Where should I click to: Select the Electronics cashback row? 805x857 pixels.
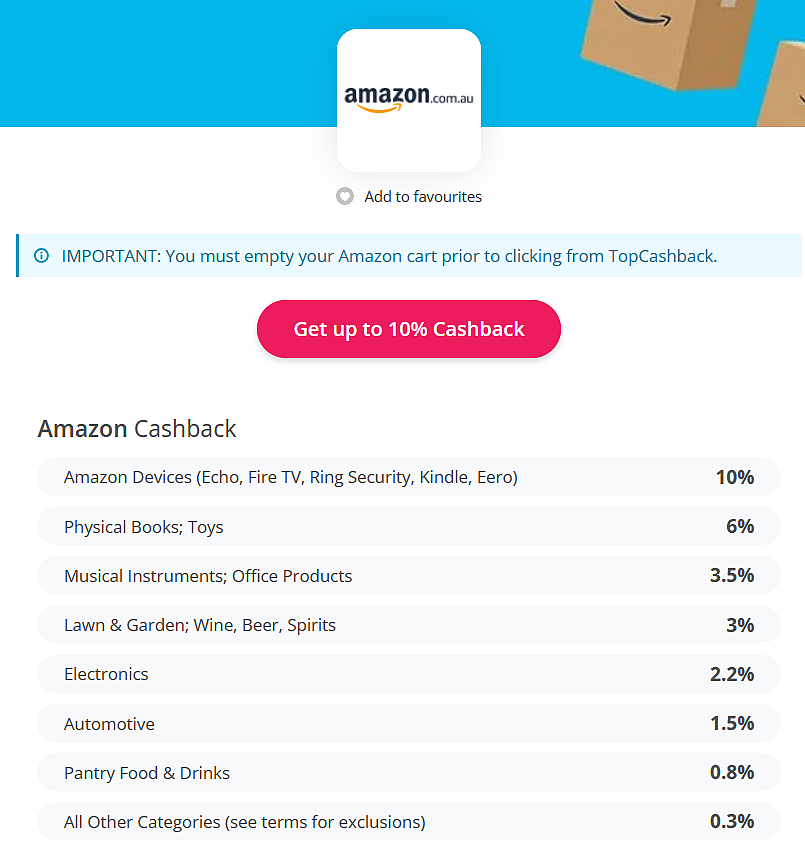(409, 674)
